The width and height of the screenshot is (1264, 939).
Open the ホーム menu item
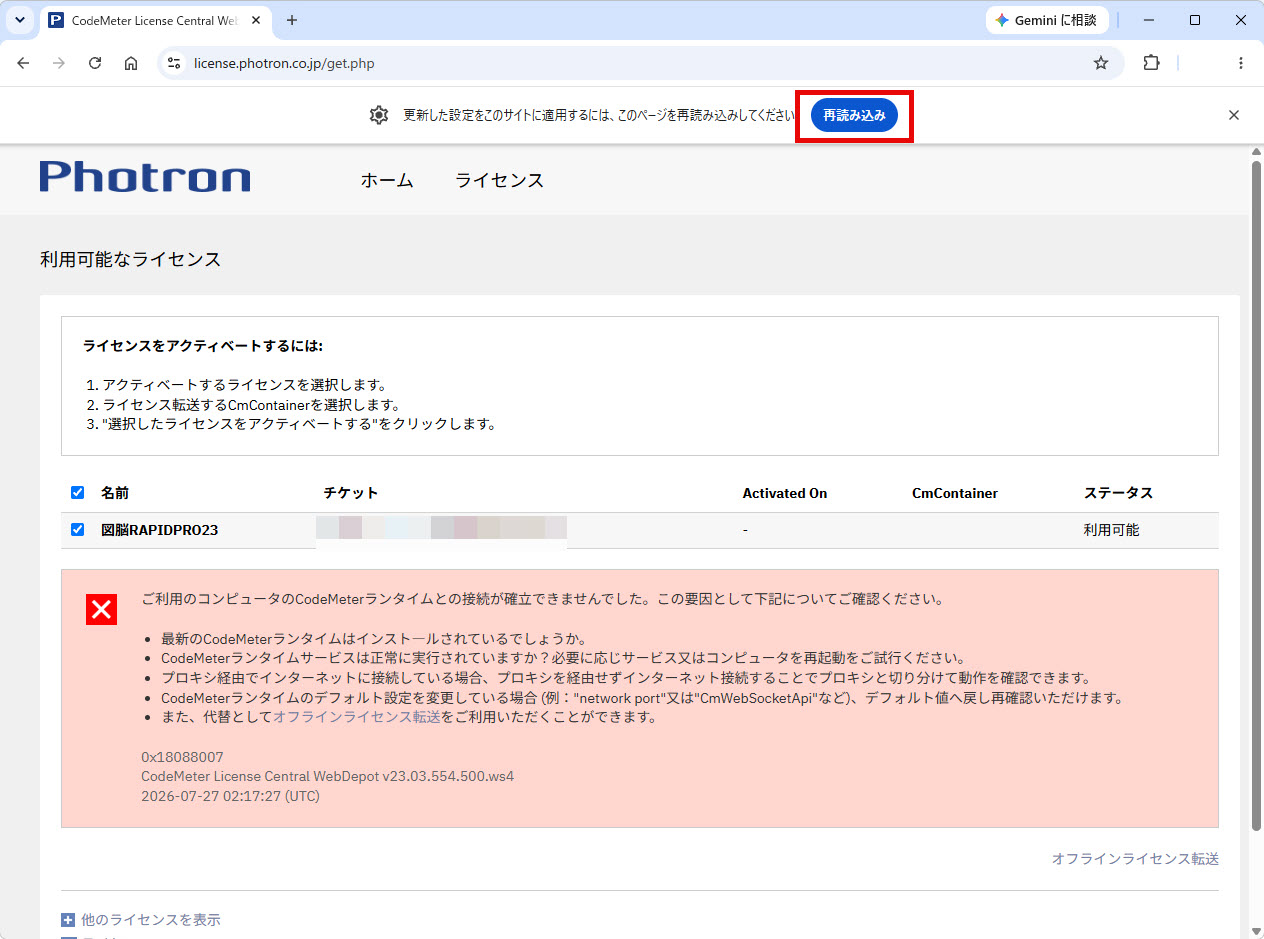point(387,180)
